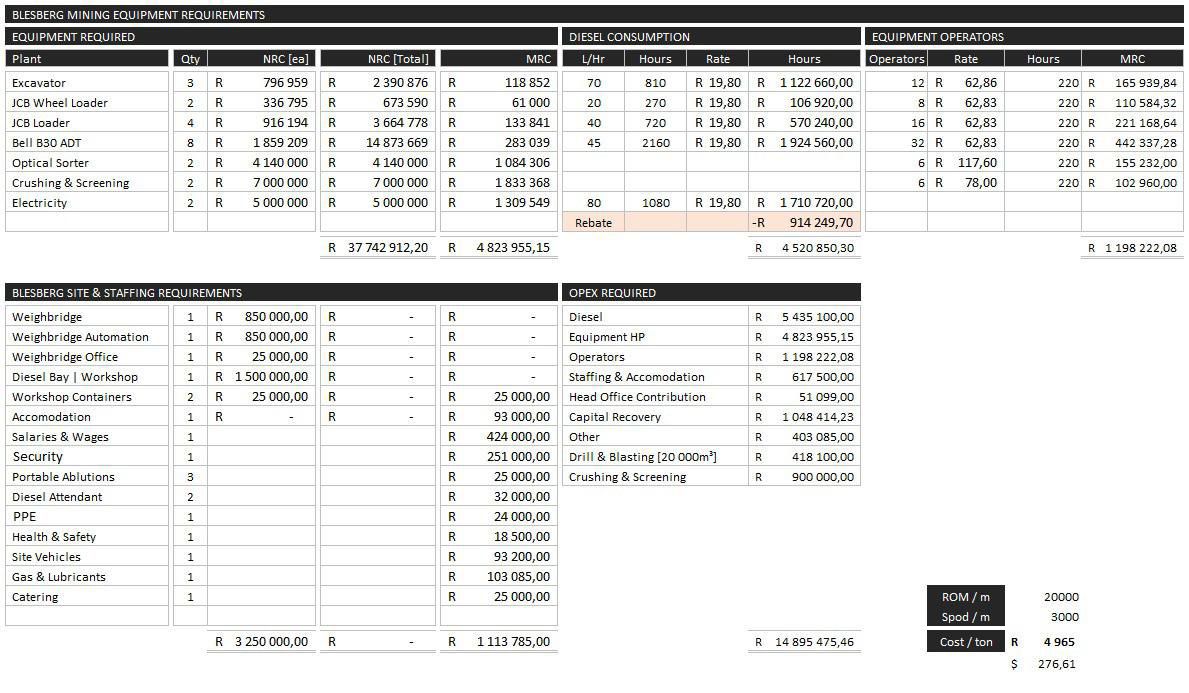Select the operators total 1 198 222,08
The height and width of the screenshot is (693, 1189).
pos(1132,248)
